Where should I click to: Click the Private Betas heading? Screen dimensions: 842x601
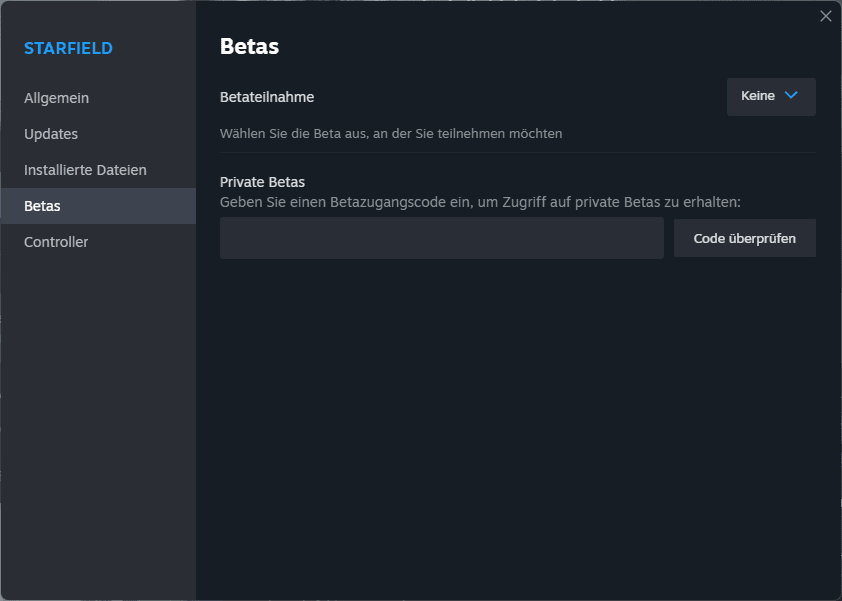pos(262,182)
